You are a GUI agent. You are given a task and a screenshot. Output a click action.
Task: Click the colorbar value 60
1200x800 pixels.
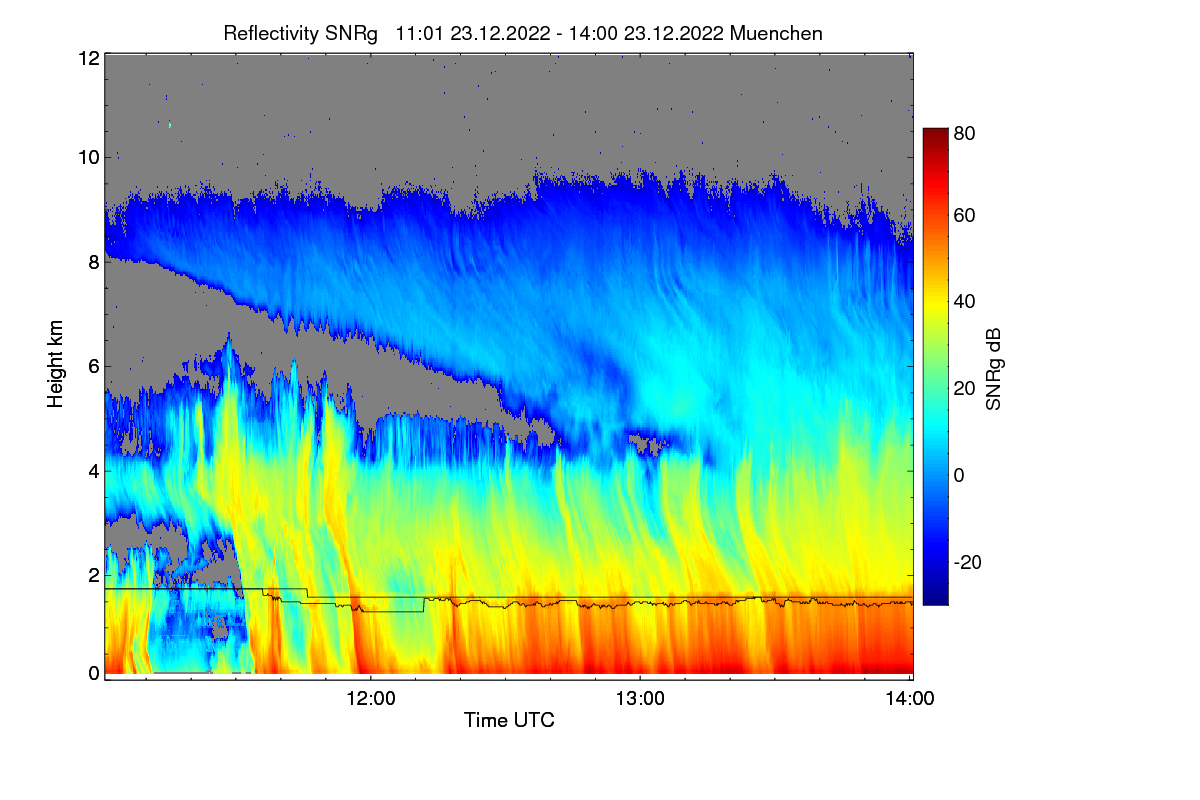click(965, 215)
